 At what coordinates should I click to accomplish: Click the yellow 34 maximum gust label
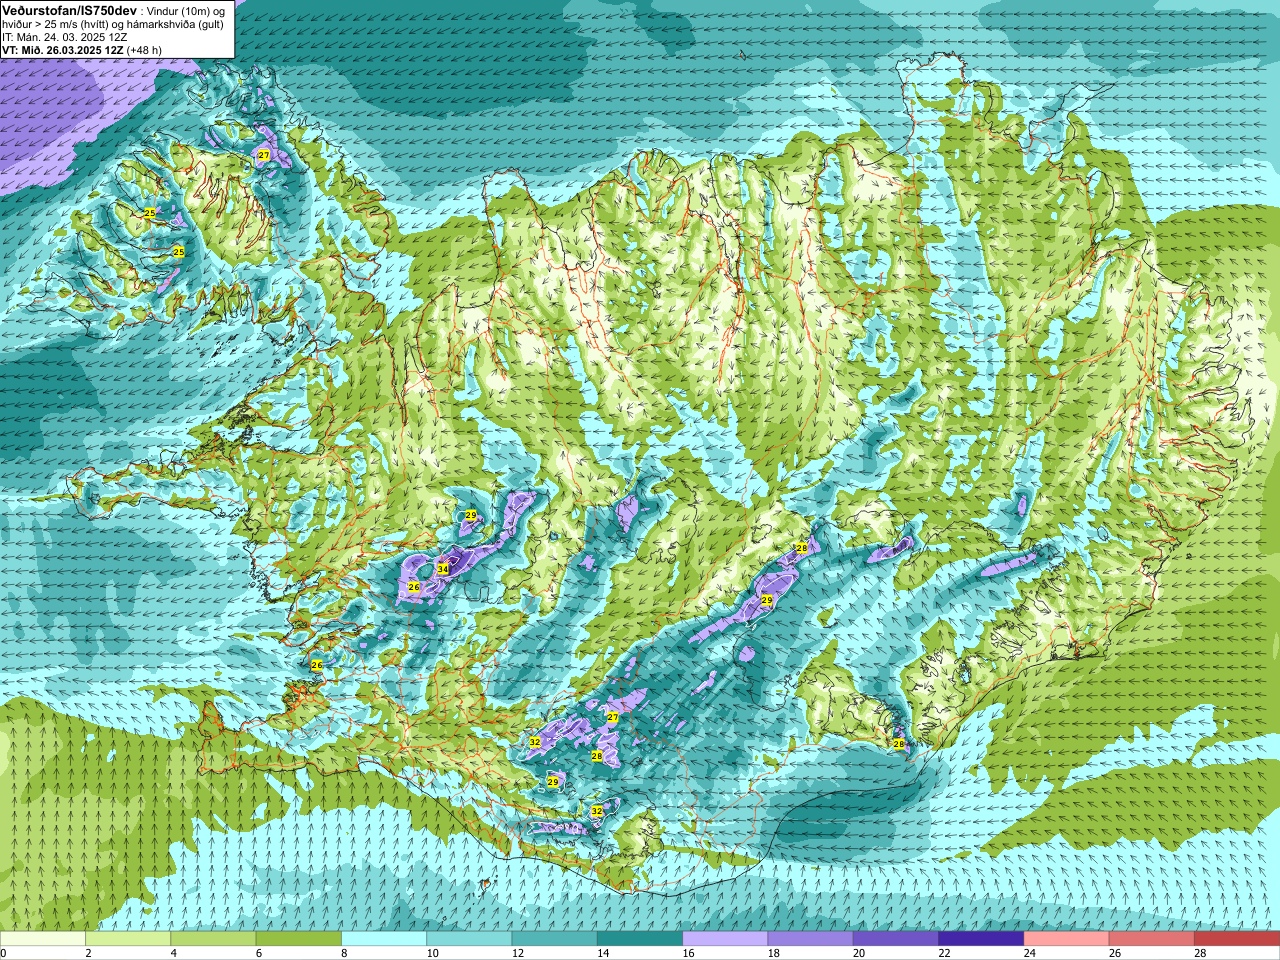pyautogui.click(x=443, y=569)
